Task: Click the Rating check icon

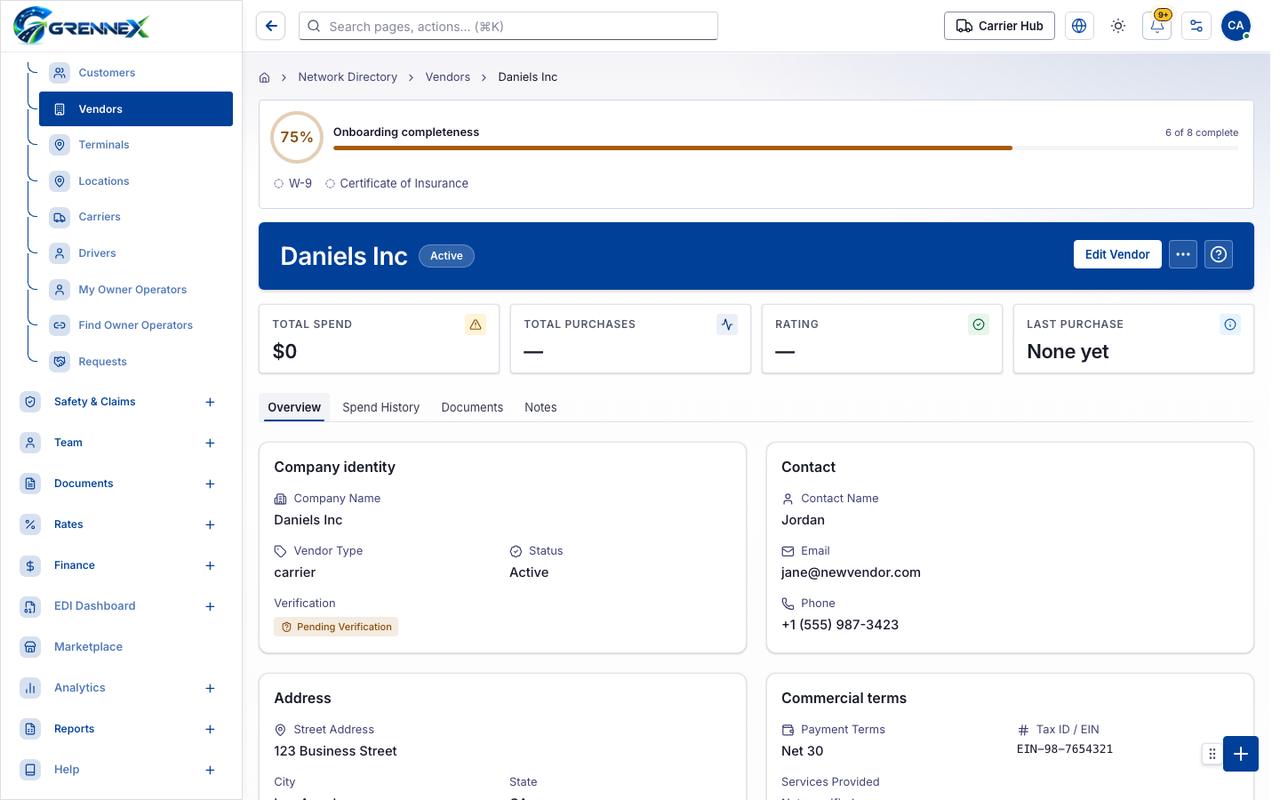Action: click(x=979, y=324)
